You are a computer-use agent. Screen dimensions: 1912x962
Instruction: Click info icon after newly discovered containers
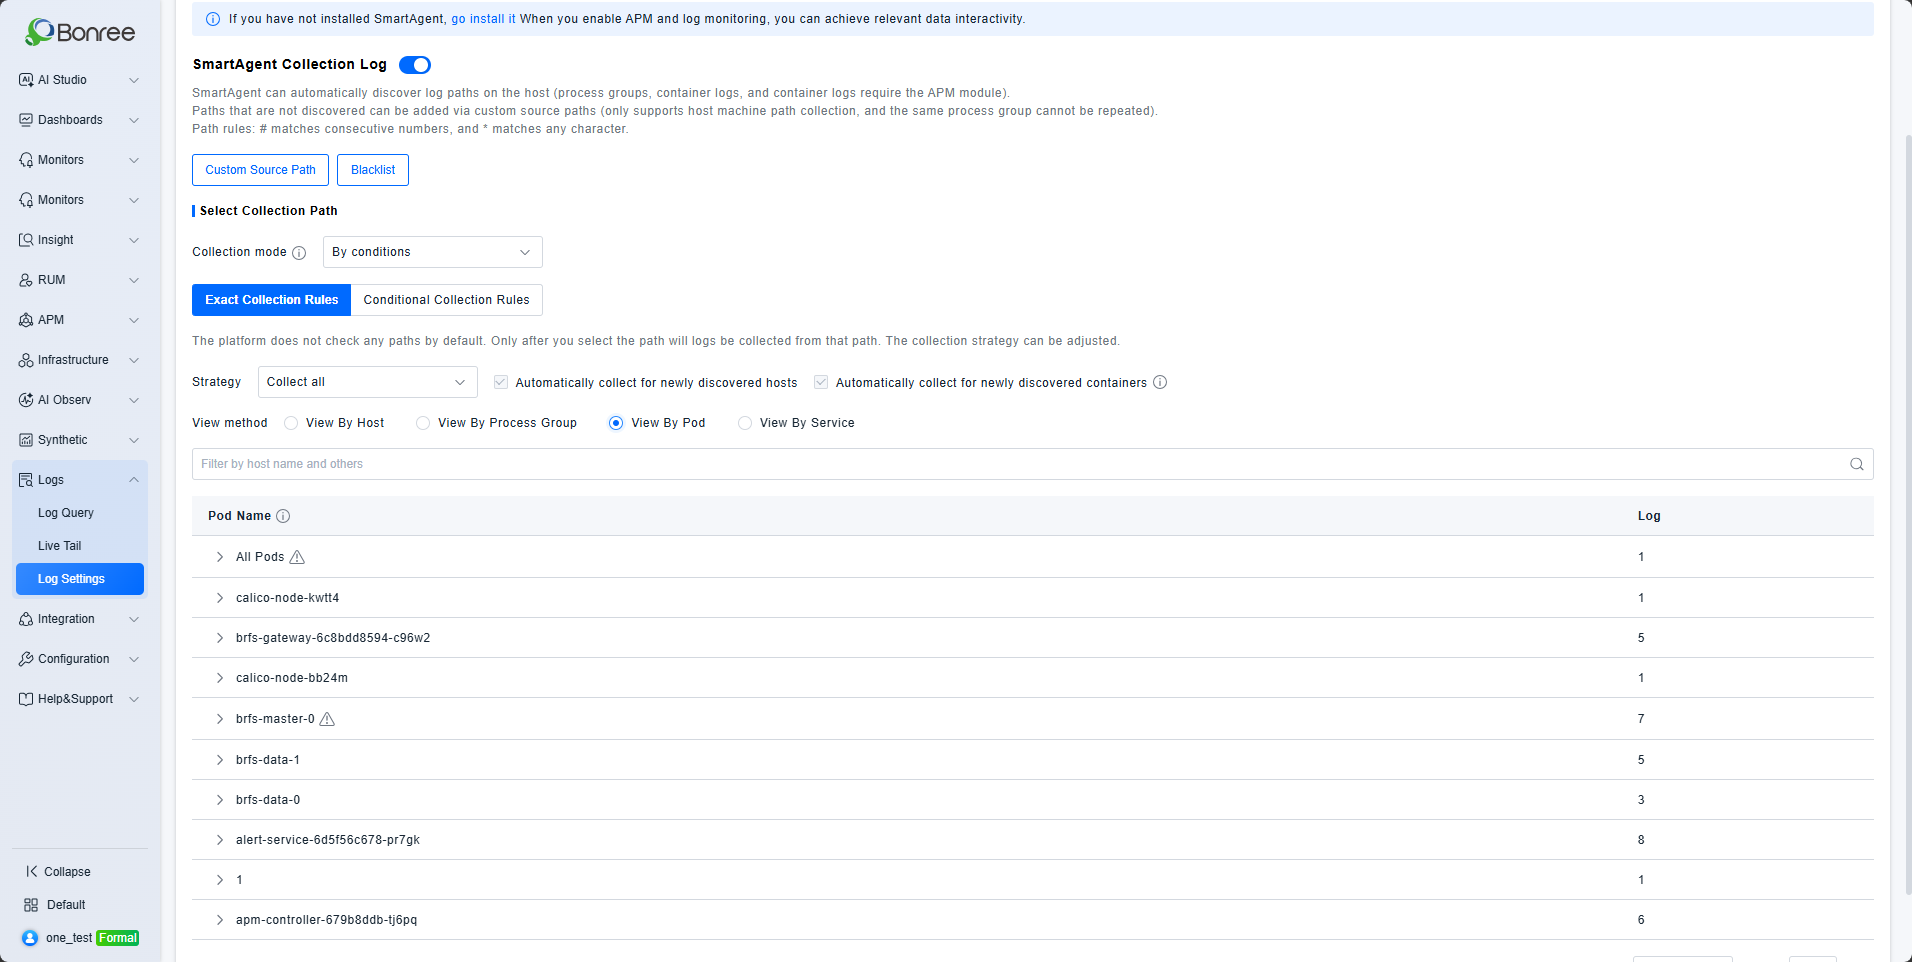click(x=1160, y=382)
